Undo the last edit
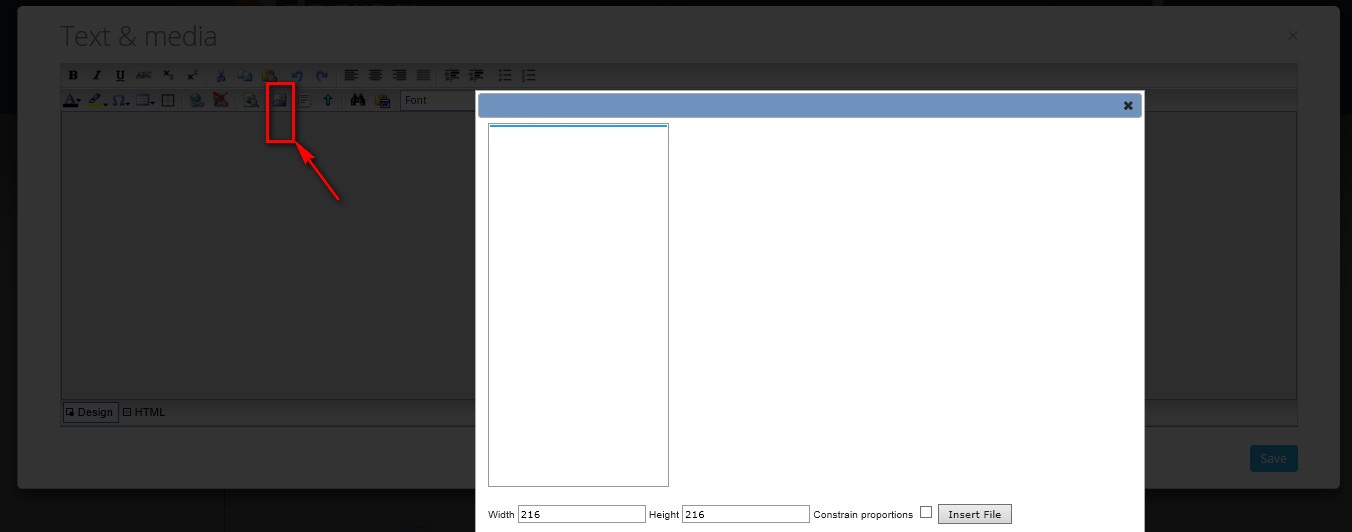This screenshot has height=532, width=1352. (297, 75)
